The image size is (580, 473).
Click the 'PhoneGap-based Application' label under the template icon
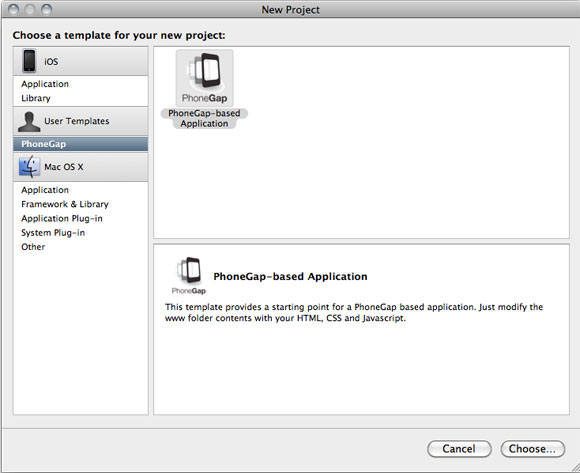click(204, 118)
